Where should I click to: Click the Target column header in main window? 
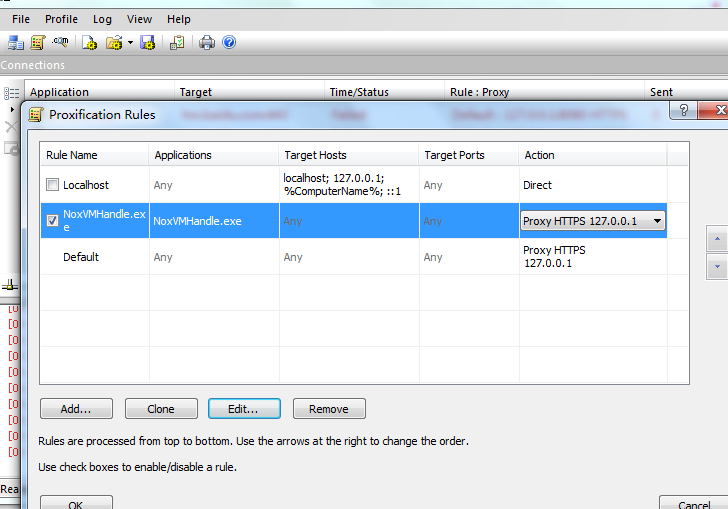249,92
